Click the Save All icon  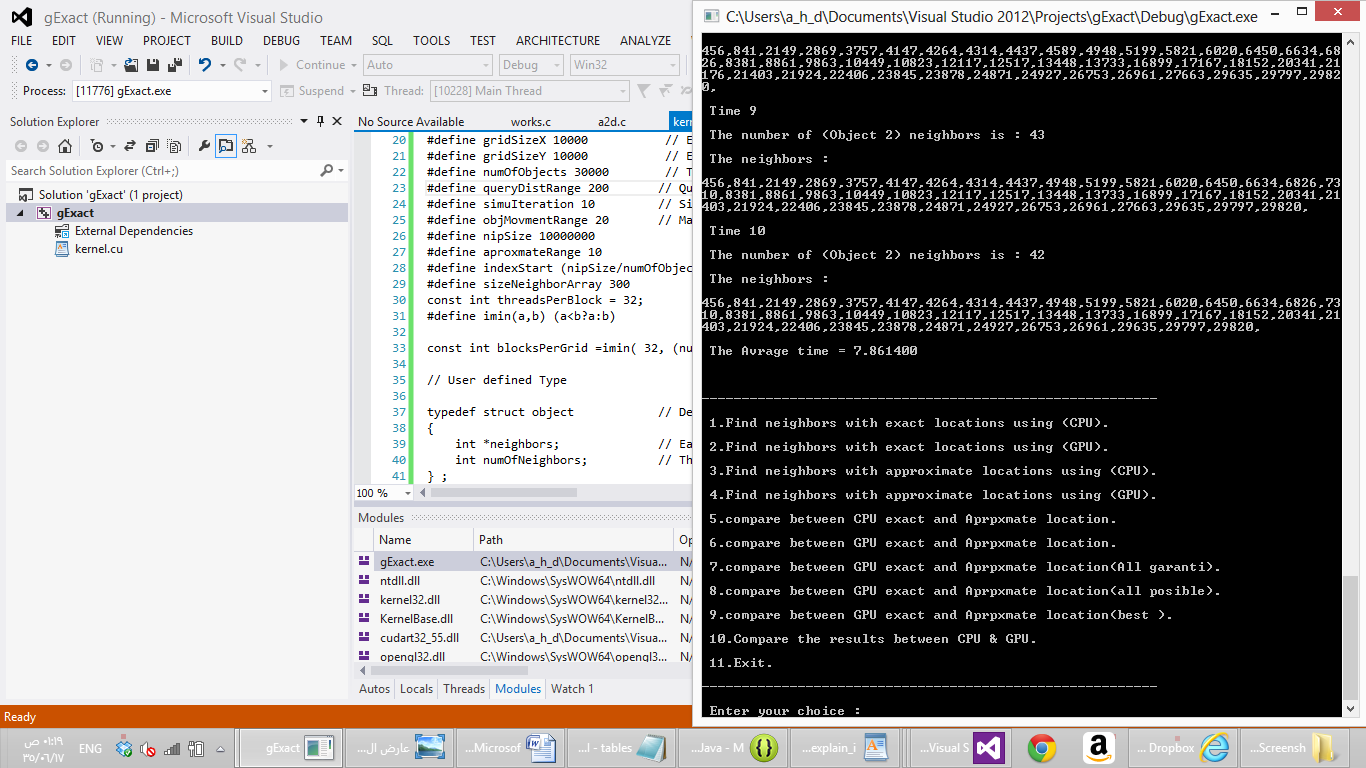click(x=176, y=65)
